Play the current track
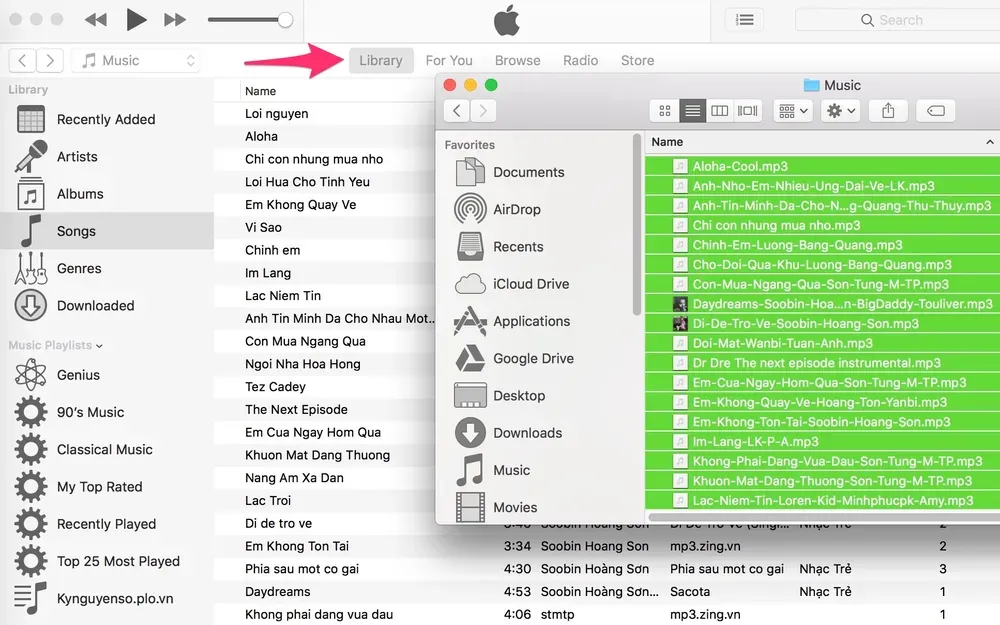This screenshot has width=1000, height=625. 137,19
